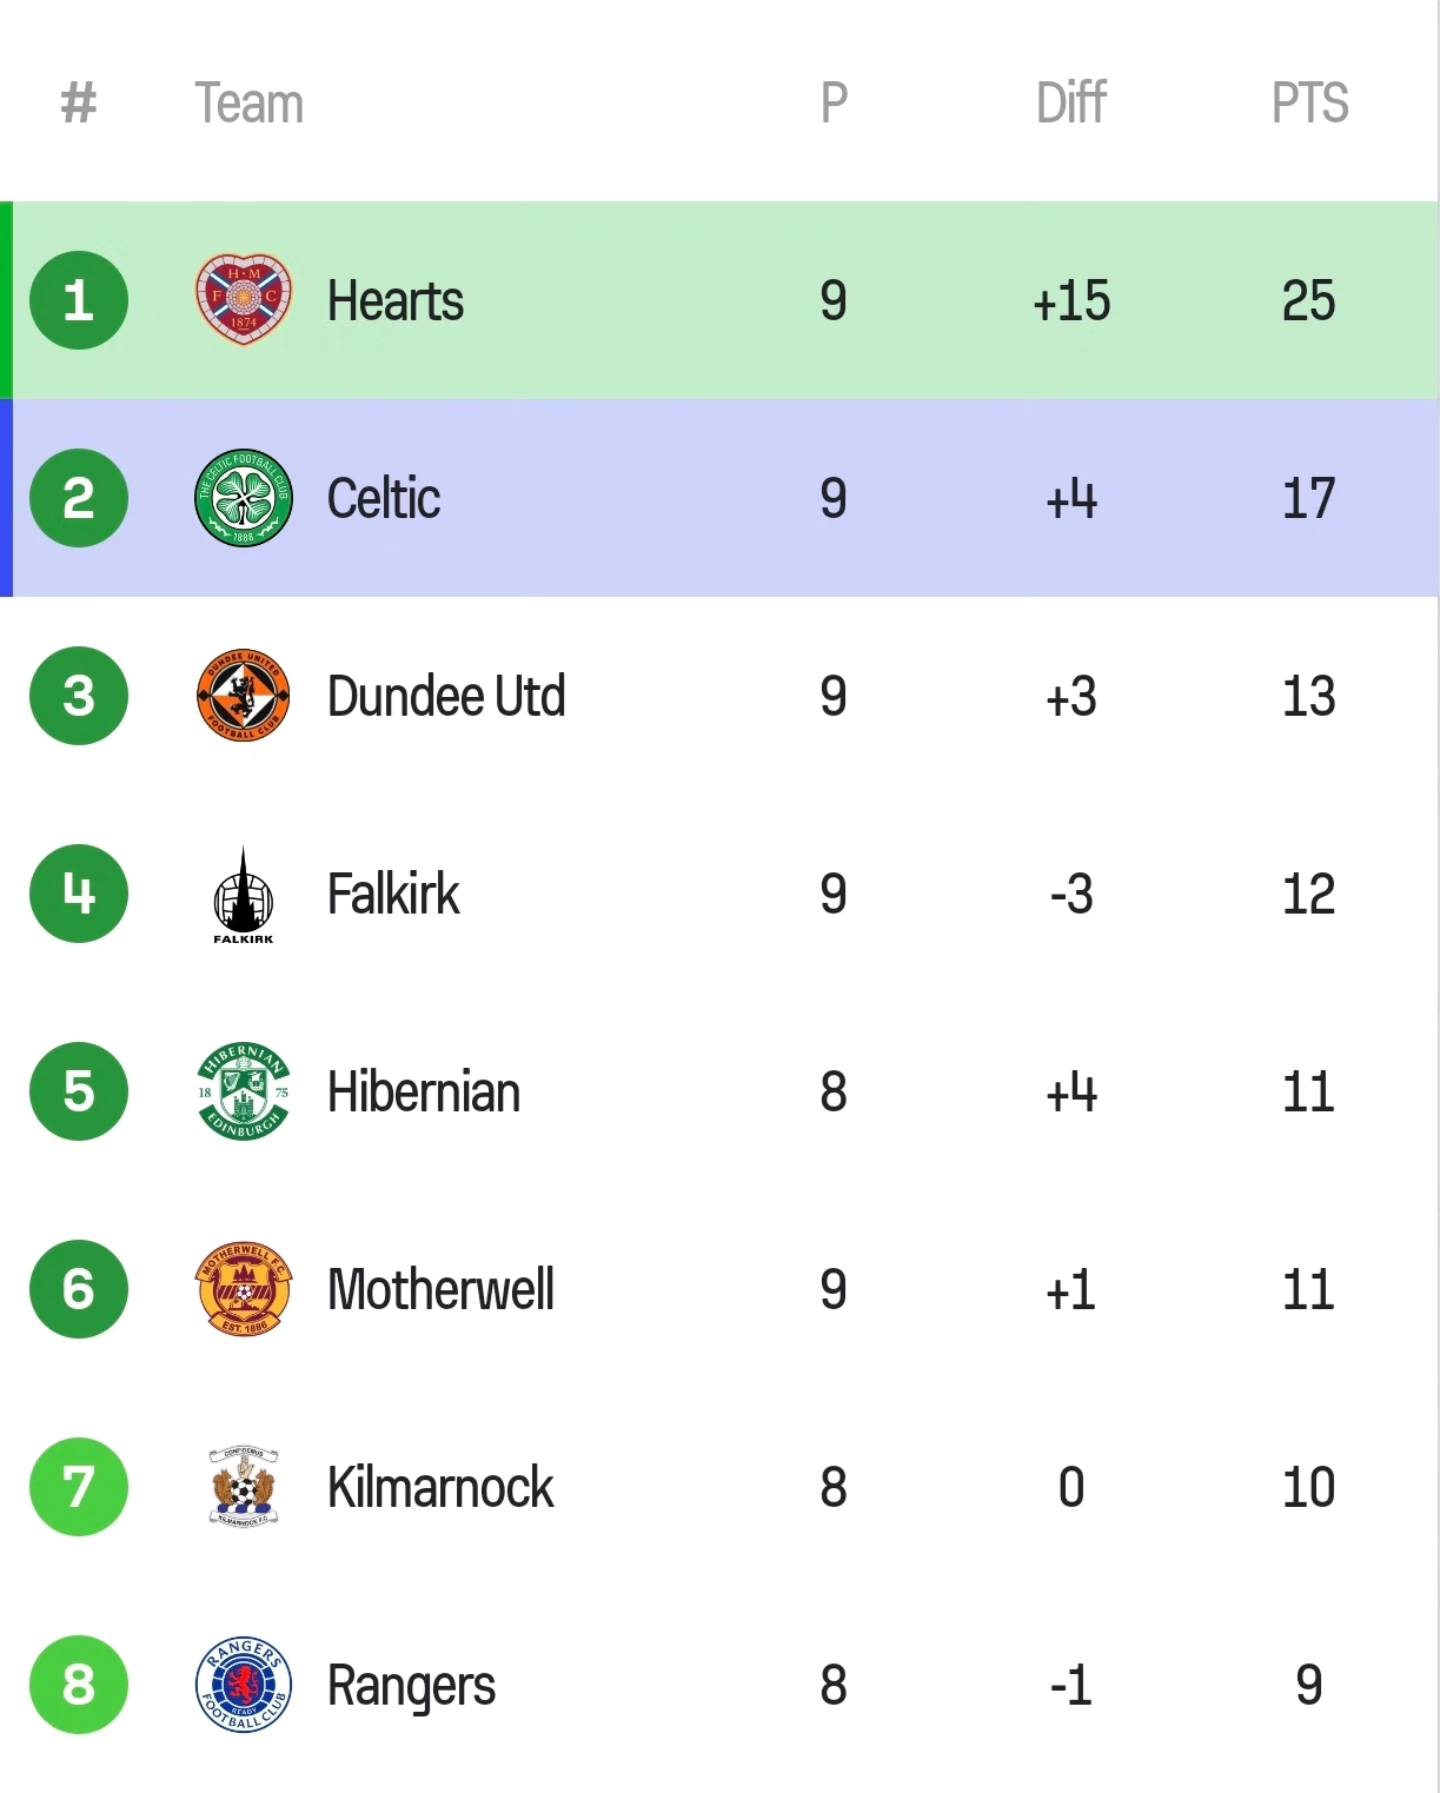Viewport: 1440px width, 1793px height.
Task: Select Rangers points value 9
Action: pyautogui.click(x=1309, y=1685)
